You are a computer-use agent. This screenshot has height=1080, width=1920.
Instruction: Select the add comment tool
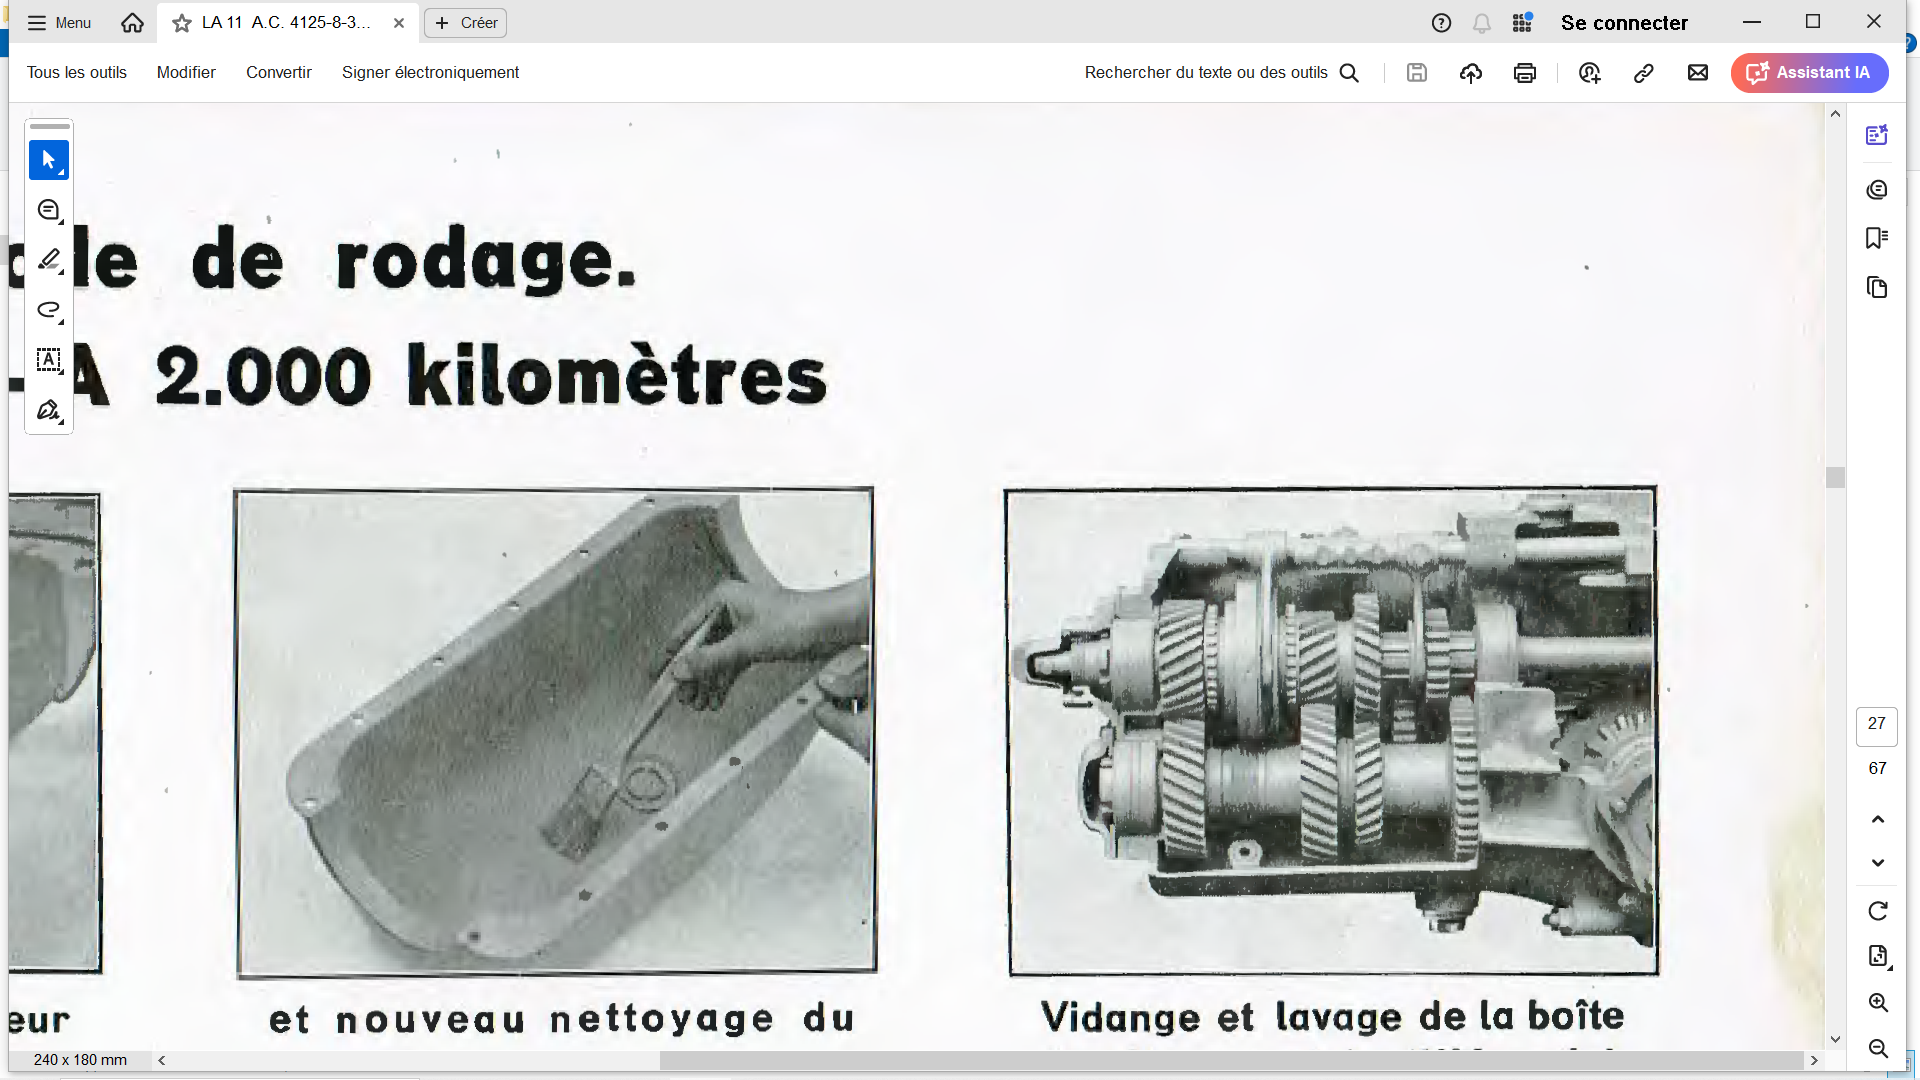click(48, 210)
